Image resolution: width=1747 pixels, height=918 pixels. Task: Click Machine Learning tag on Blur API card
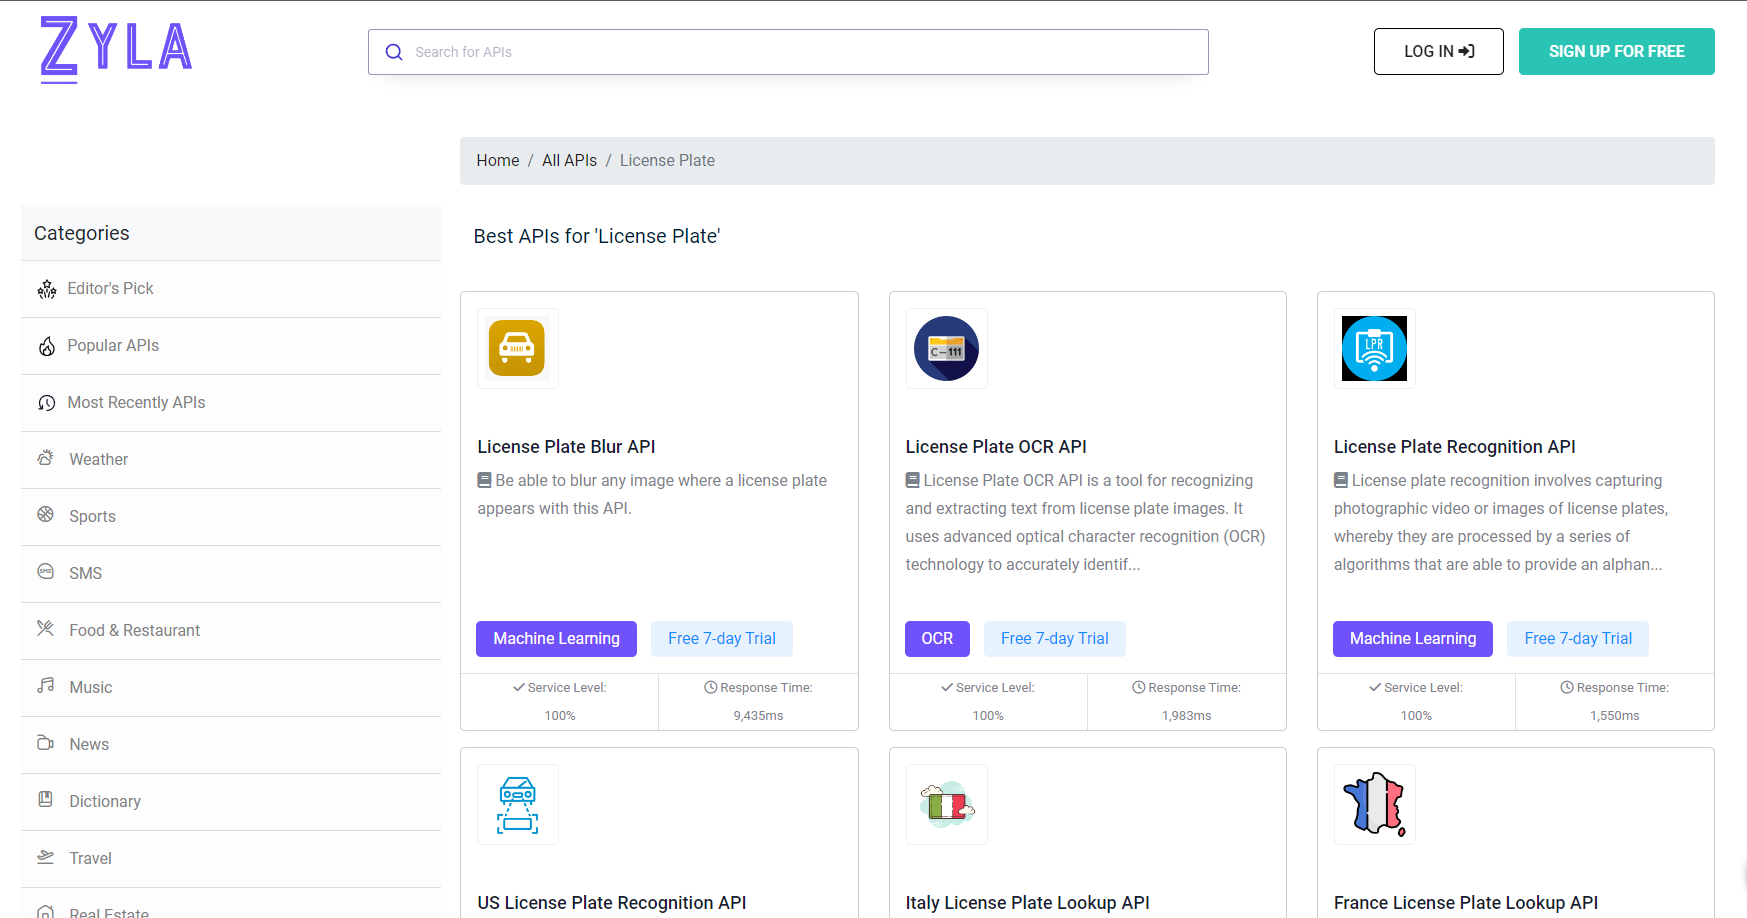point(556,639)
